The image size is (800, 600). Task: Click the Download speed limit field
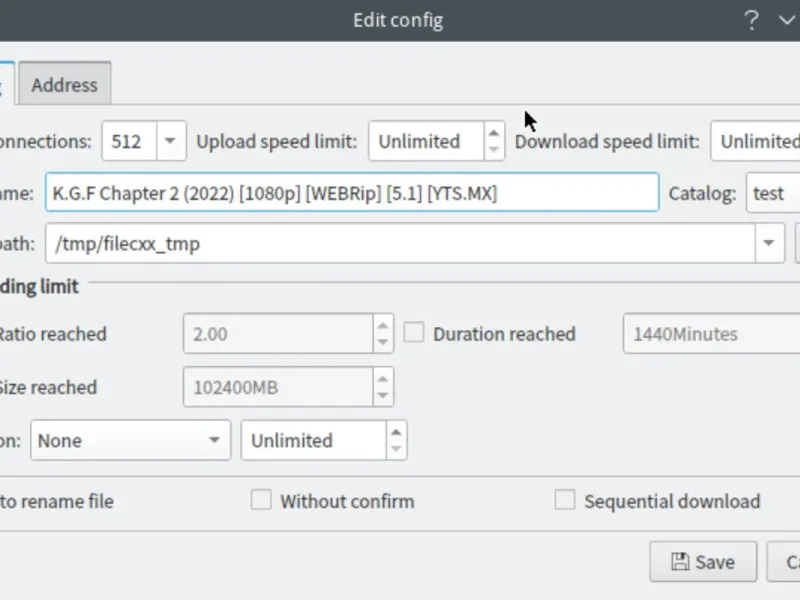tap(756, 141)
